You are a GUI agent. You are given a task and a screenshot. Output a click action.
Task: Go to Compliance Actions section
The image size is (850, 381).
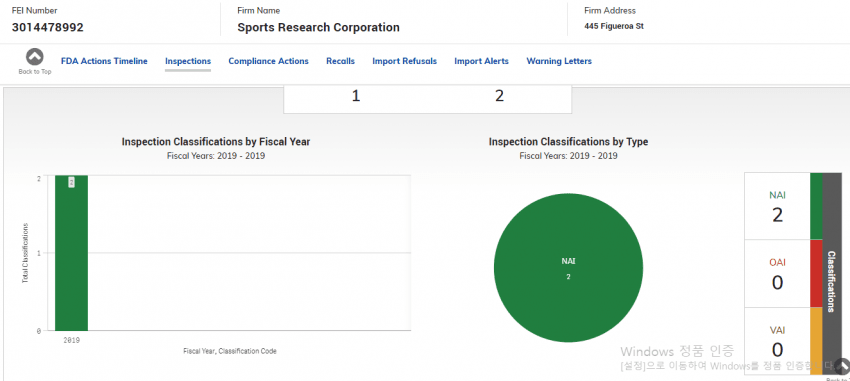tap(268, 61)
